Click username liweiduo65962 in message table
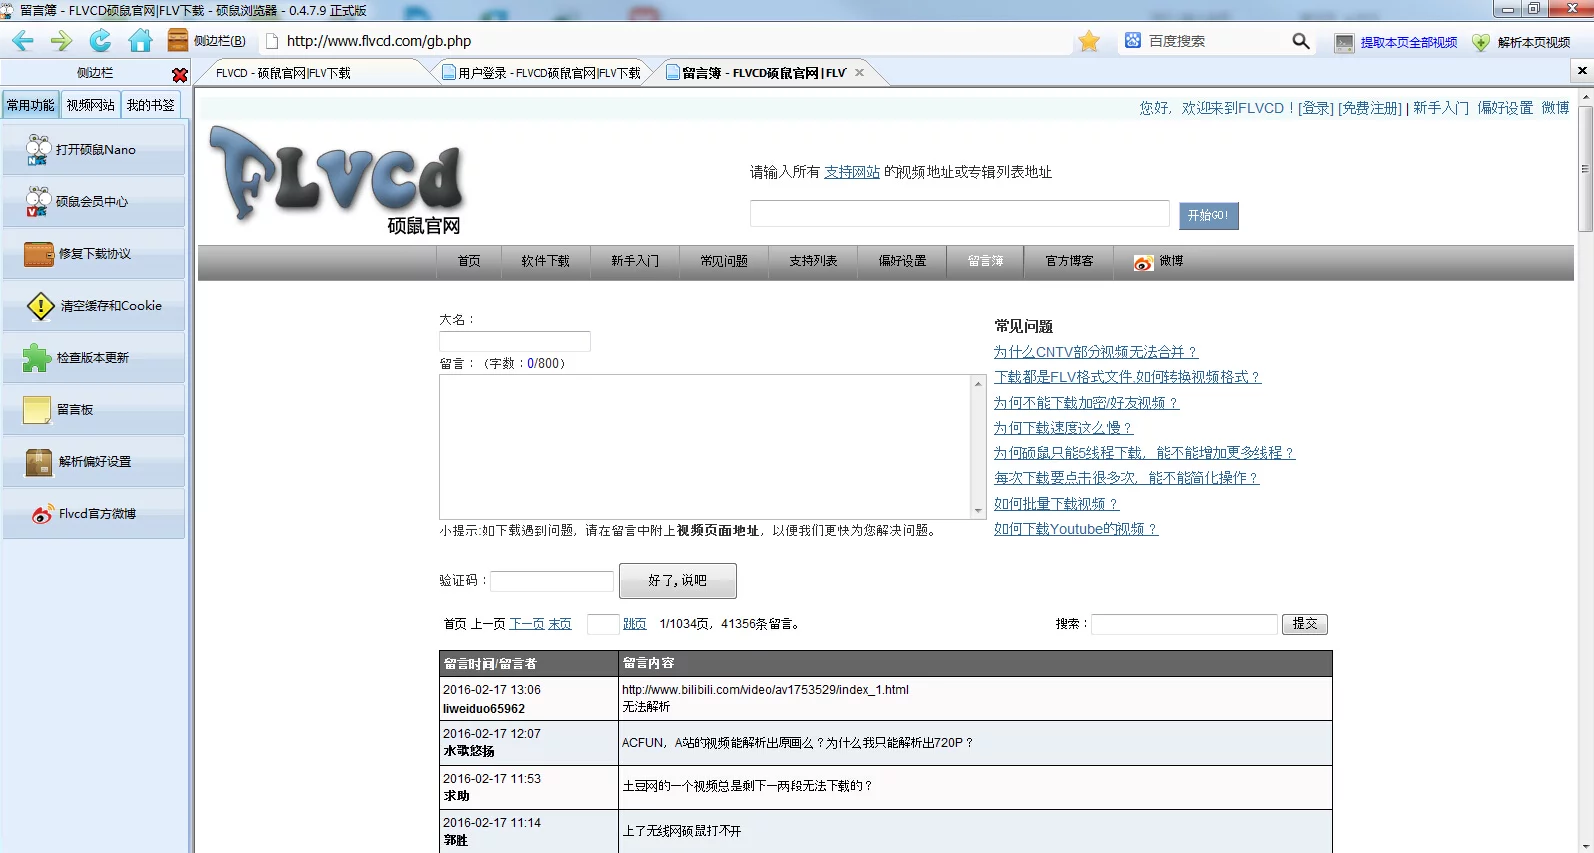Screen dimensions: 1594x853 (484, 709)
